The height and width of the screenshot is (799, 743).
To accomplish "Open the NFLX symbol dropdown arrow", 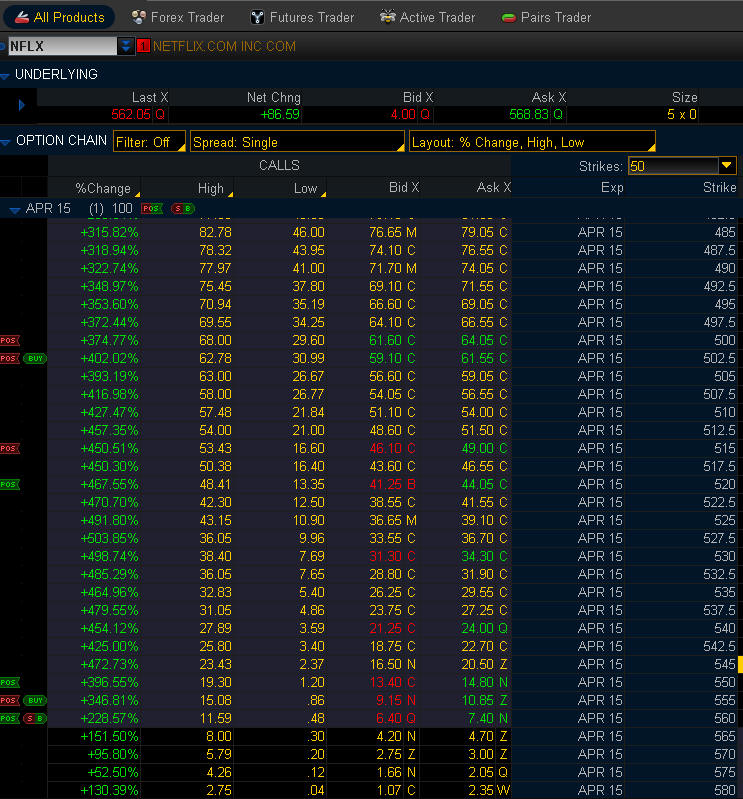I will click(125, 46).
